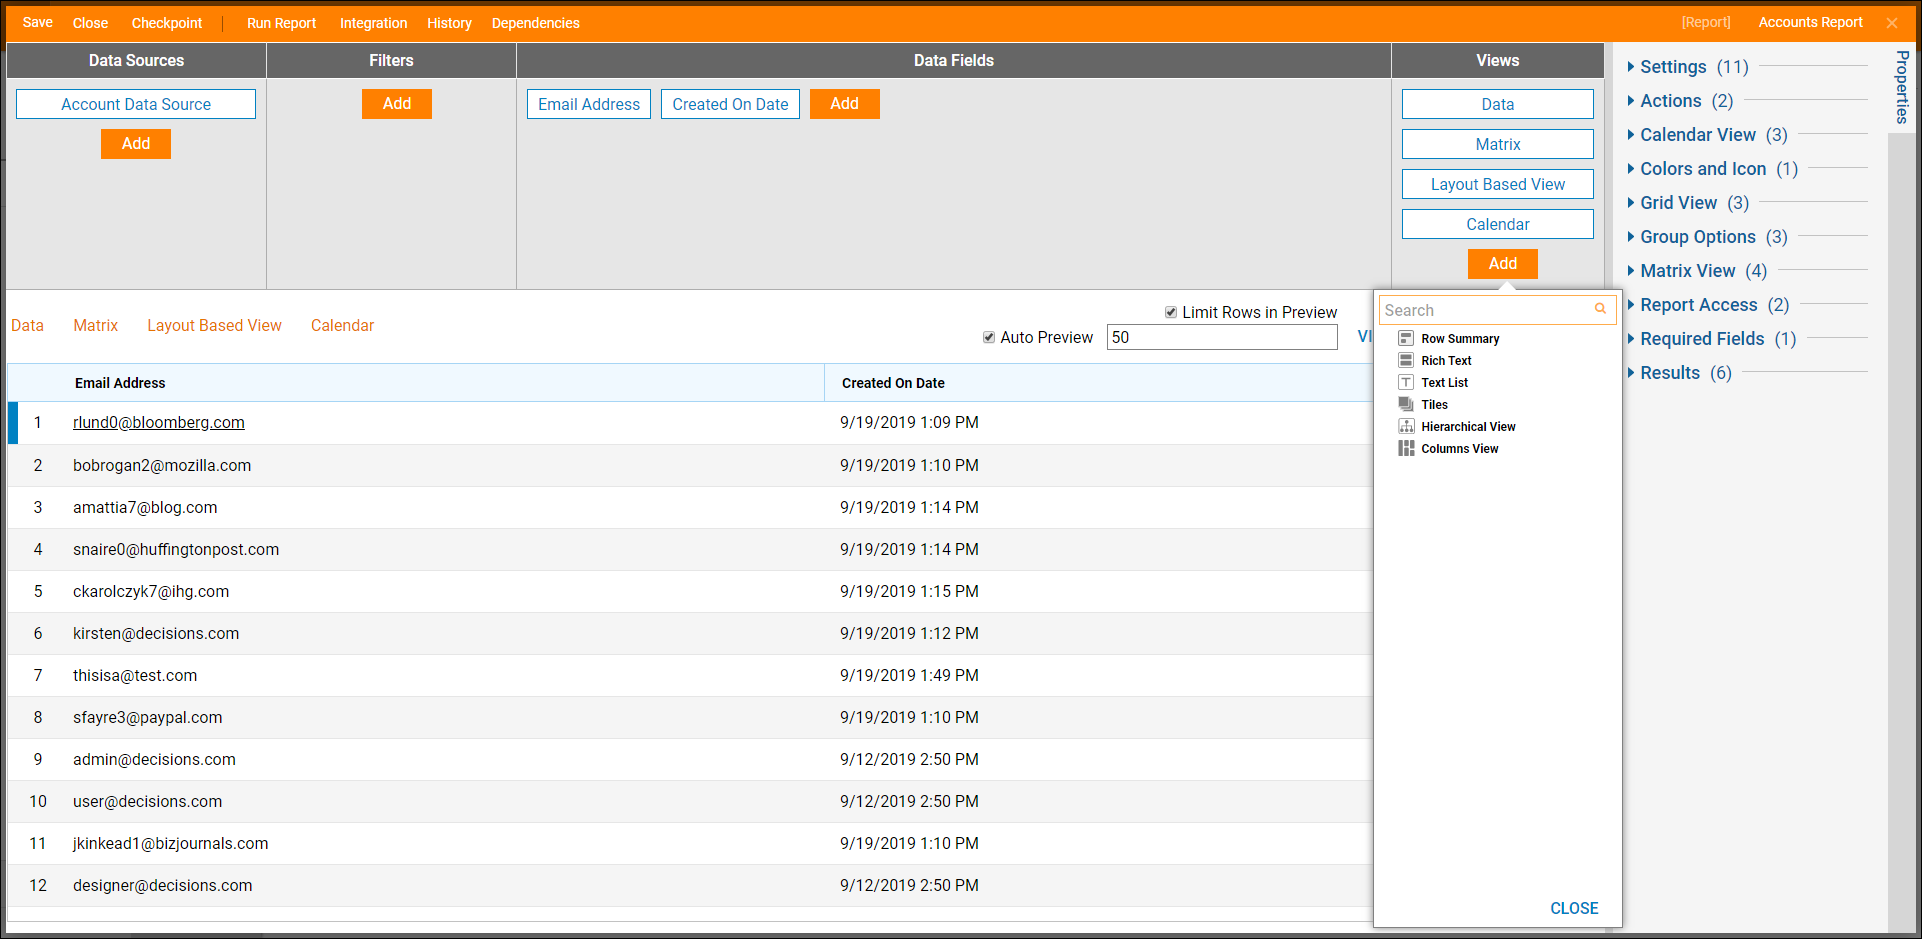The width and height of the screenshot is (1922, 939).
Task: Switch to the Matrix preview tab
Action: click(x=96, y=325)
